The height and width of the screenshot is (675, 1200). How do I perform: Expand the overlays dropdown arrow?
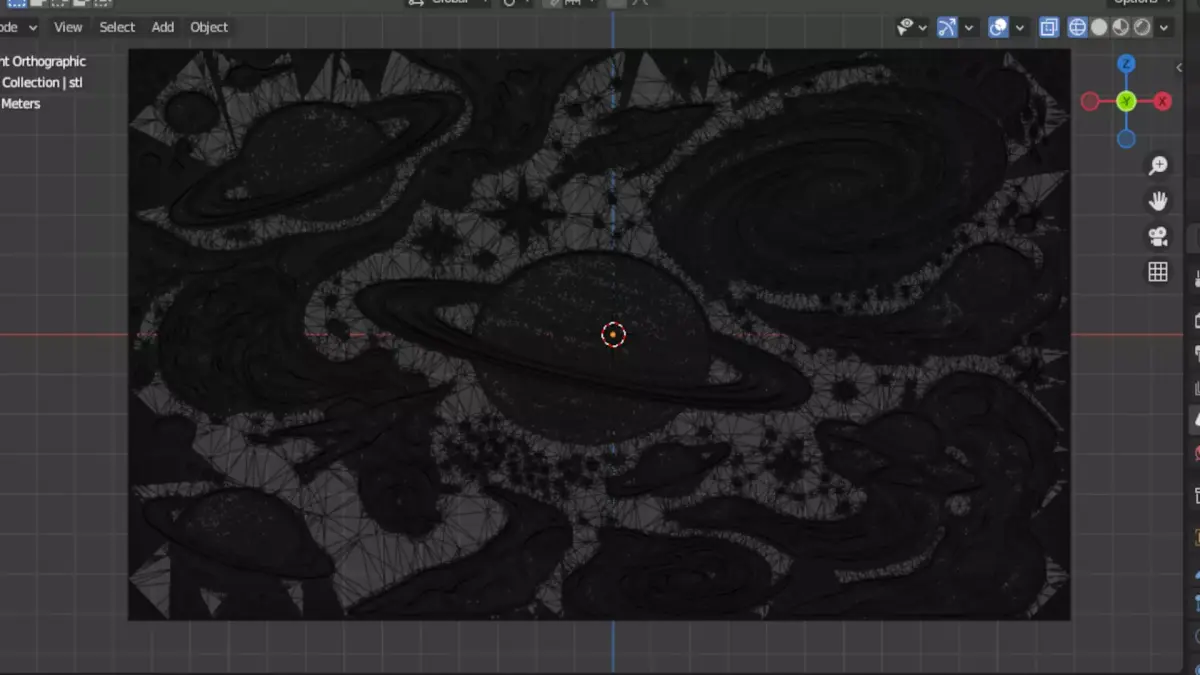point(1020,28)
